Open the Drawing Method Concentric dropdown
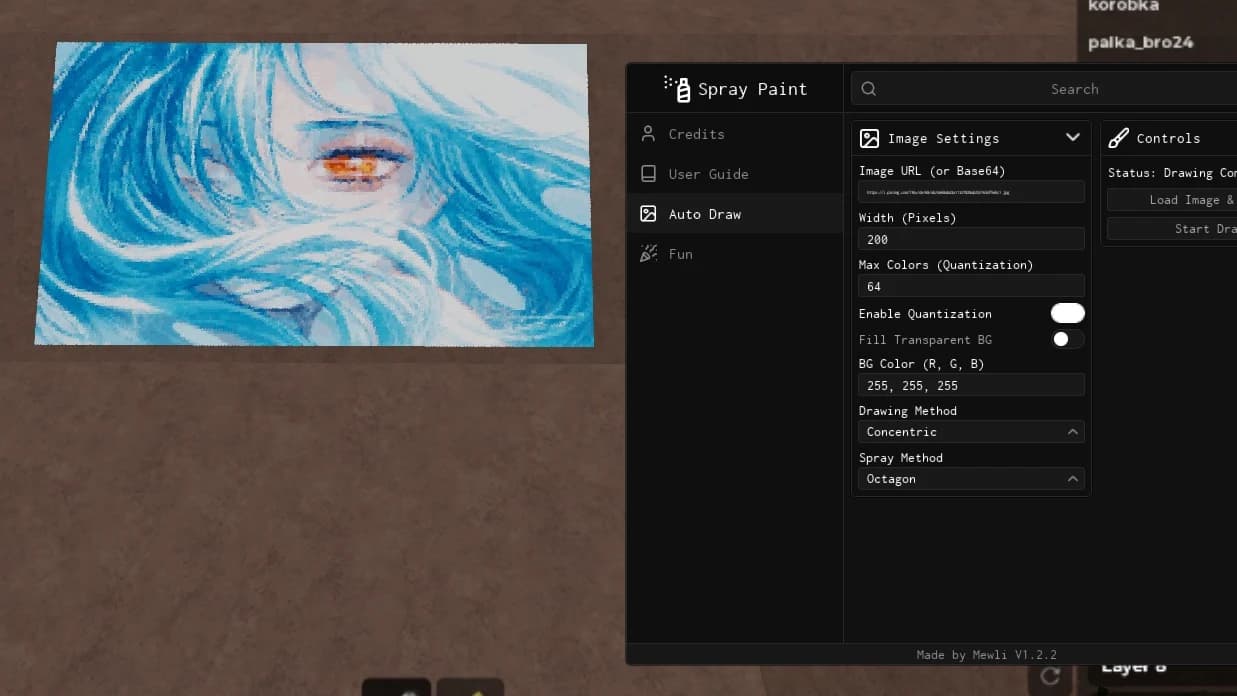This screenshot has width=1237, height=696. (971, 432)
